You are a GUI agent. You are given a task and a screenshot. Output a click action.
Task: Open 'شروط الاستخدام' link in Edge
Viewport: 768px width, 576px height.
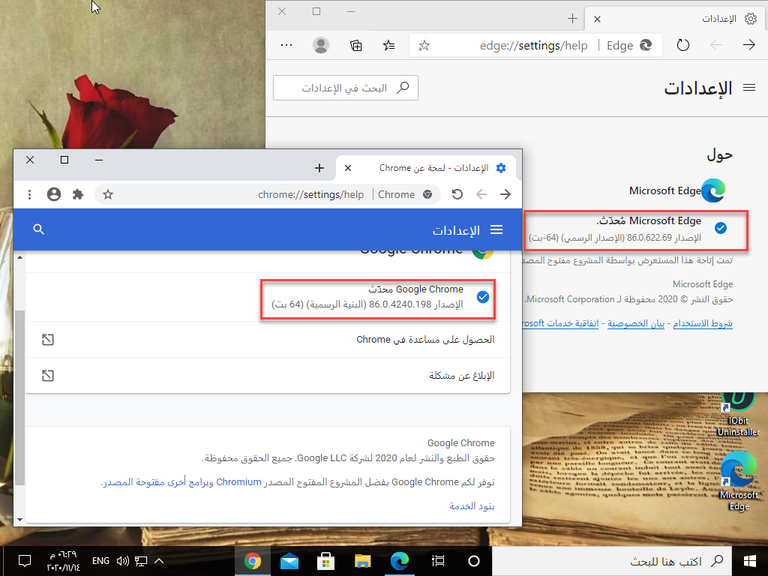(x=702, y=324)
